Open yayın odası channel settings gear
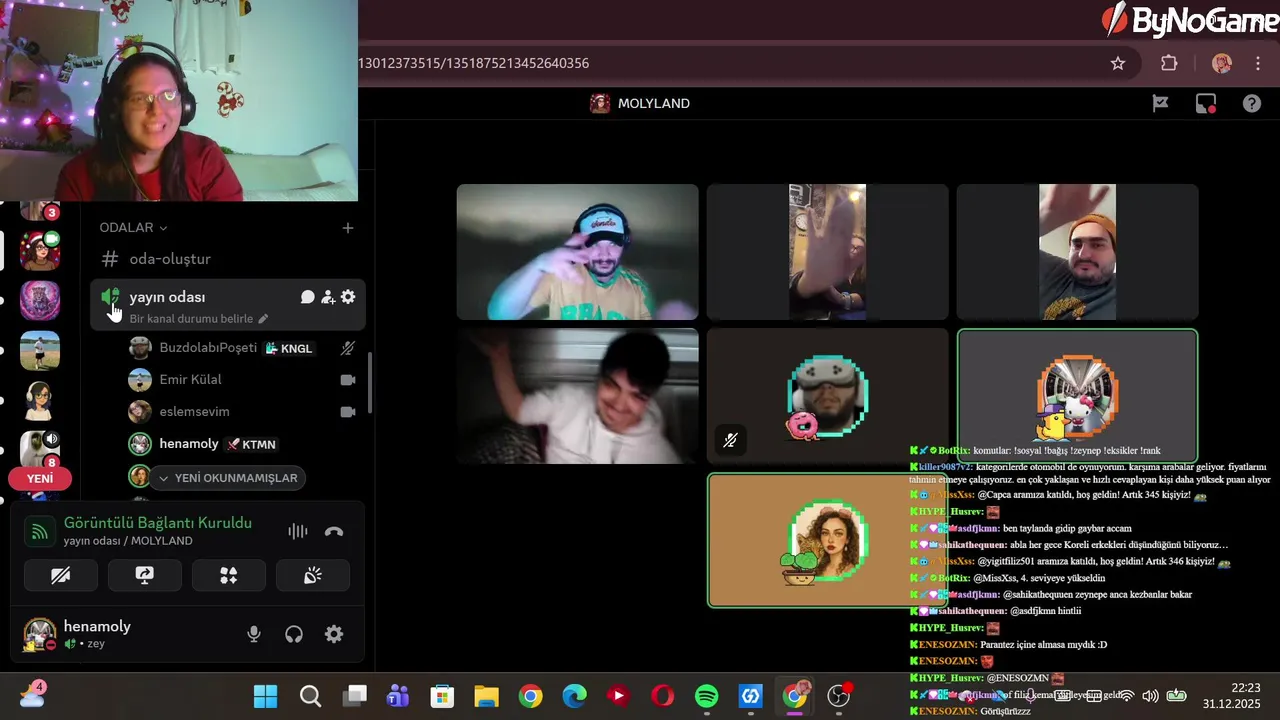This screenshot has height=720, width=1280. (x=348, y=297)
